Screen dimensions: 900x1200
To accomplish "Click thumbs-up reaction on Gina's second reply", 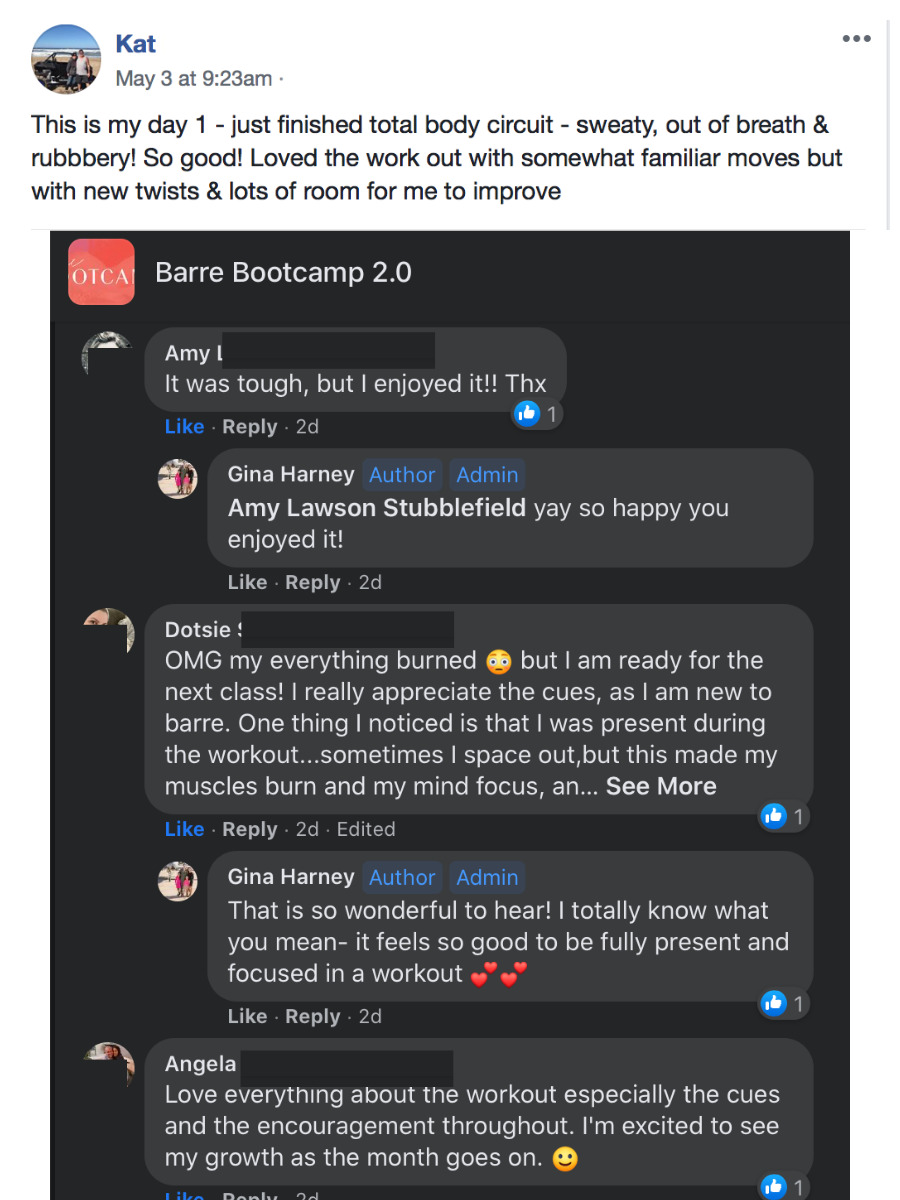I will pos(783,1003).
